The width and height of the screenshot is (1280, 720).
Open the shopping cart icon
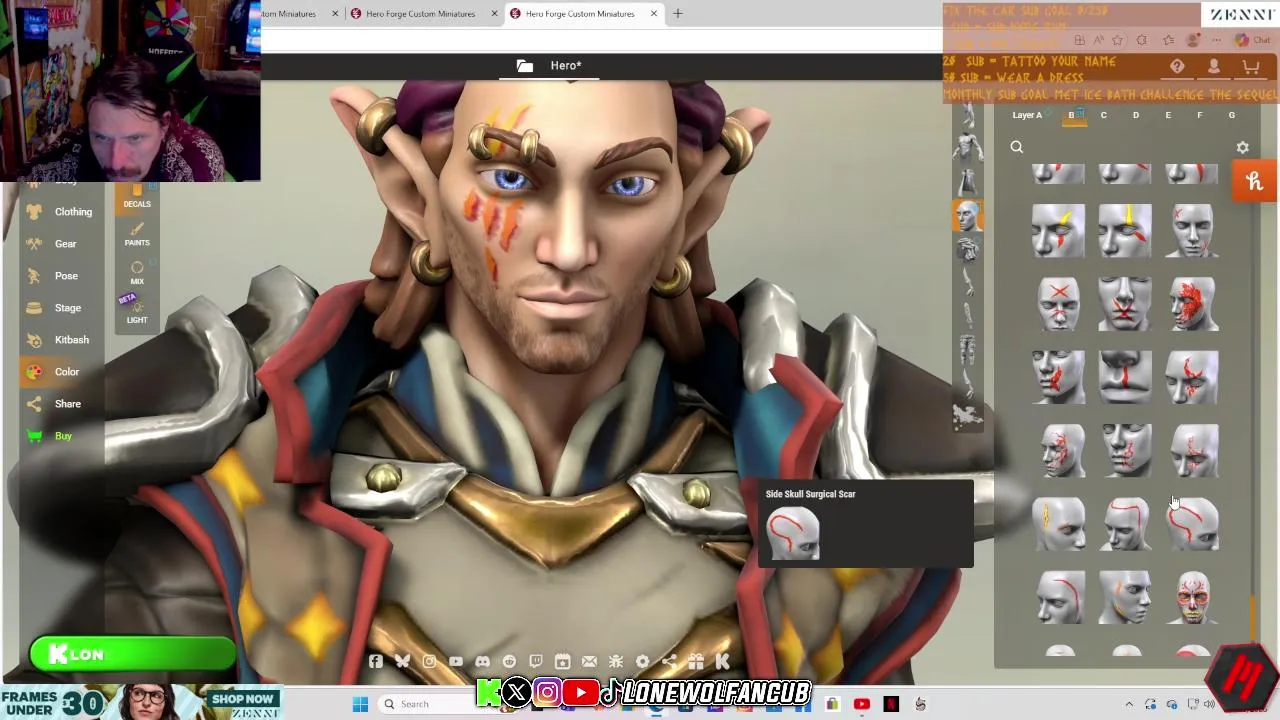[x=1250, y=66]
